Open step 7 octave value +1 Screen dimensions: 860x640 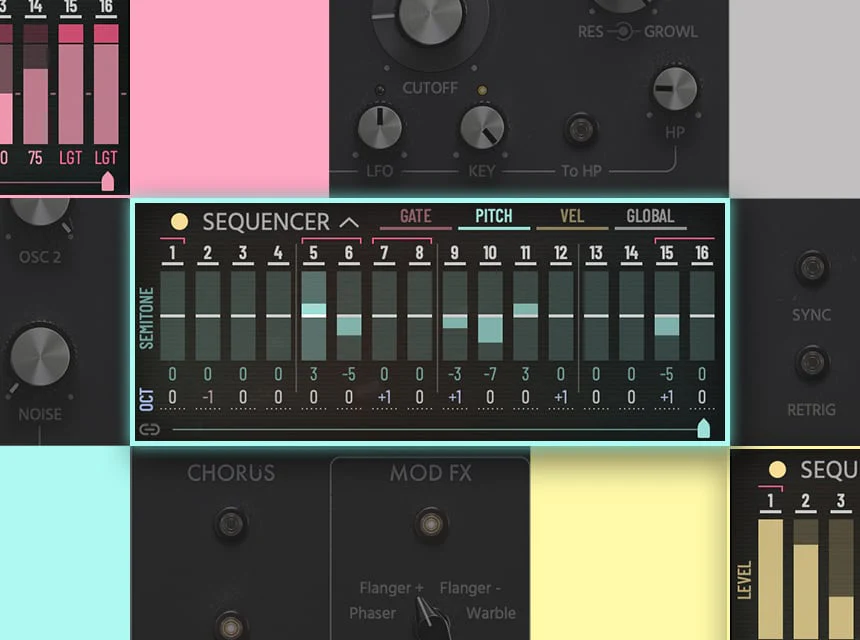pyautogui.click(x=384, y=397)
